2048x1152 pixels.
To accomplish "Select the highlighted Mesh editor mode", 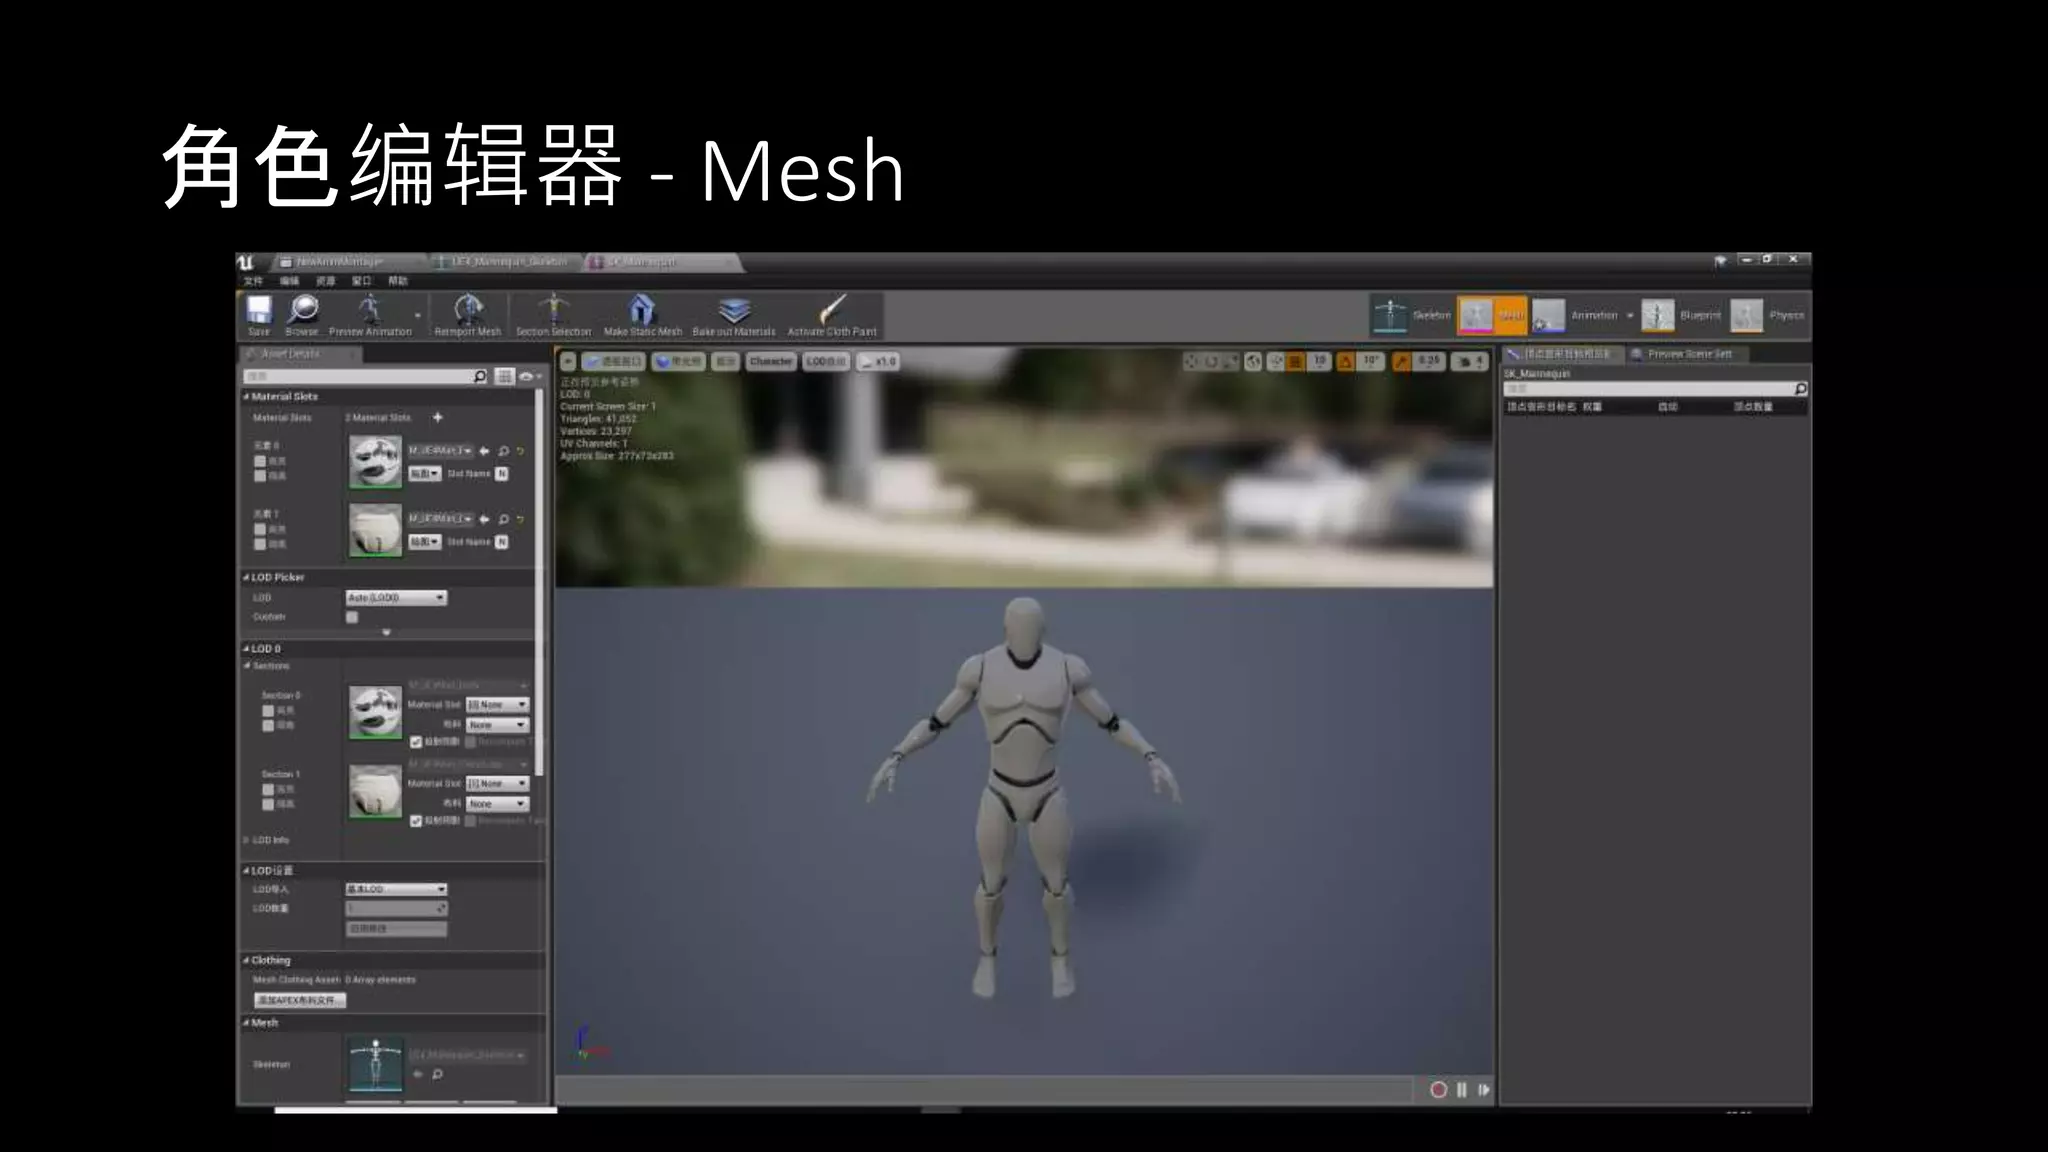I will tap(1492, 315).
